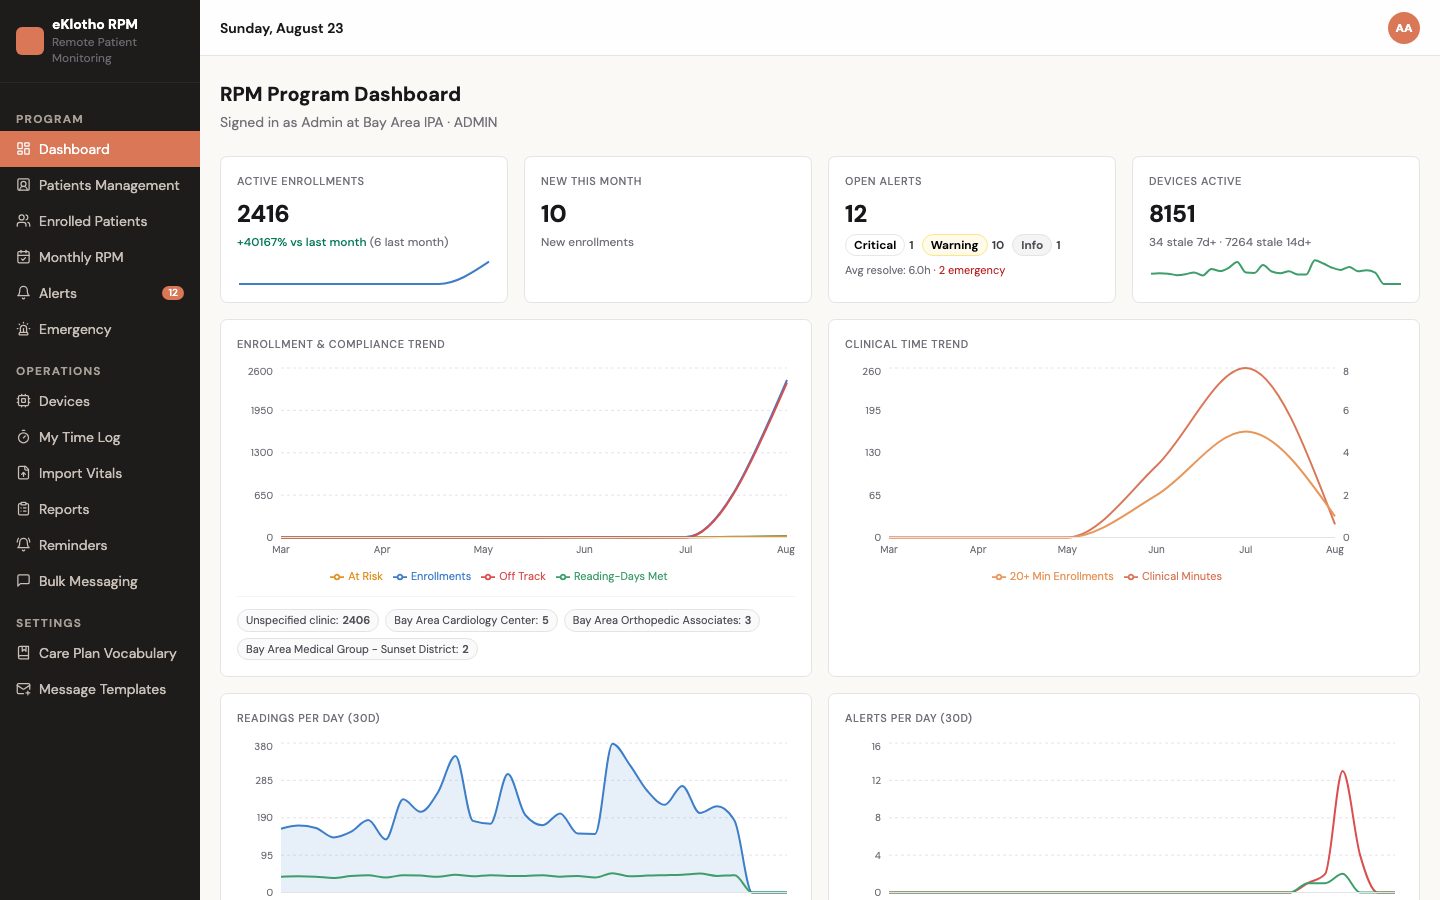Click the Devices chip icon
The image size is (1440, 900).
pyautogui.click(x=23, y=401)
